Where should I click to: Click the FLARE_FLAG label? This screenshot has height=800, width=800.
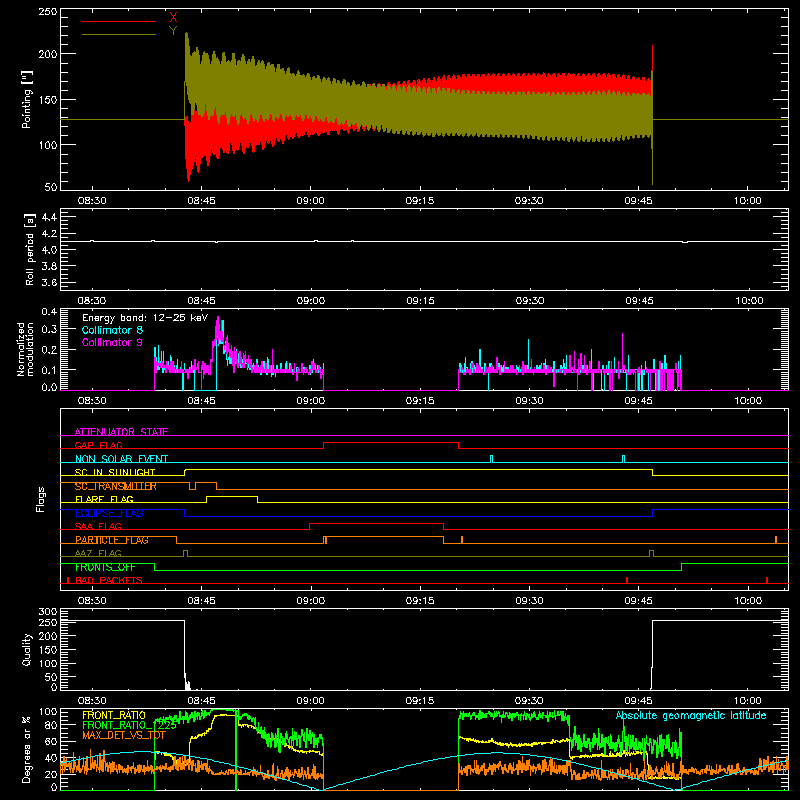coord(104,499)
